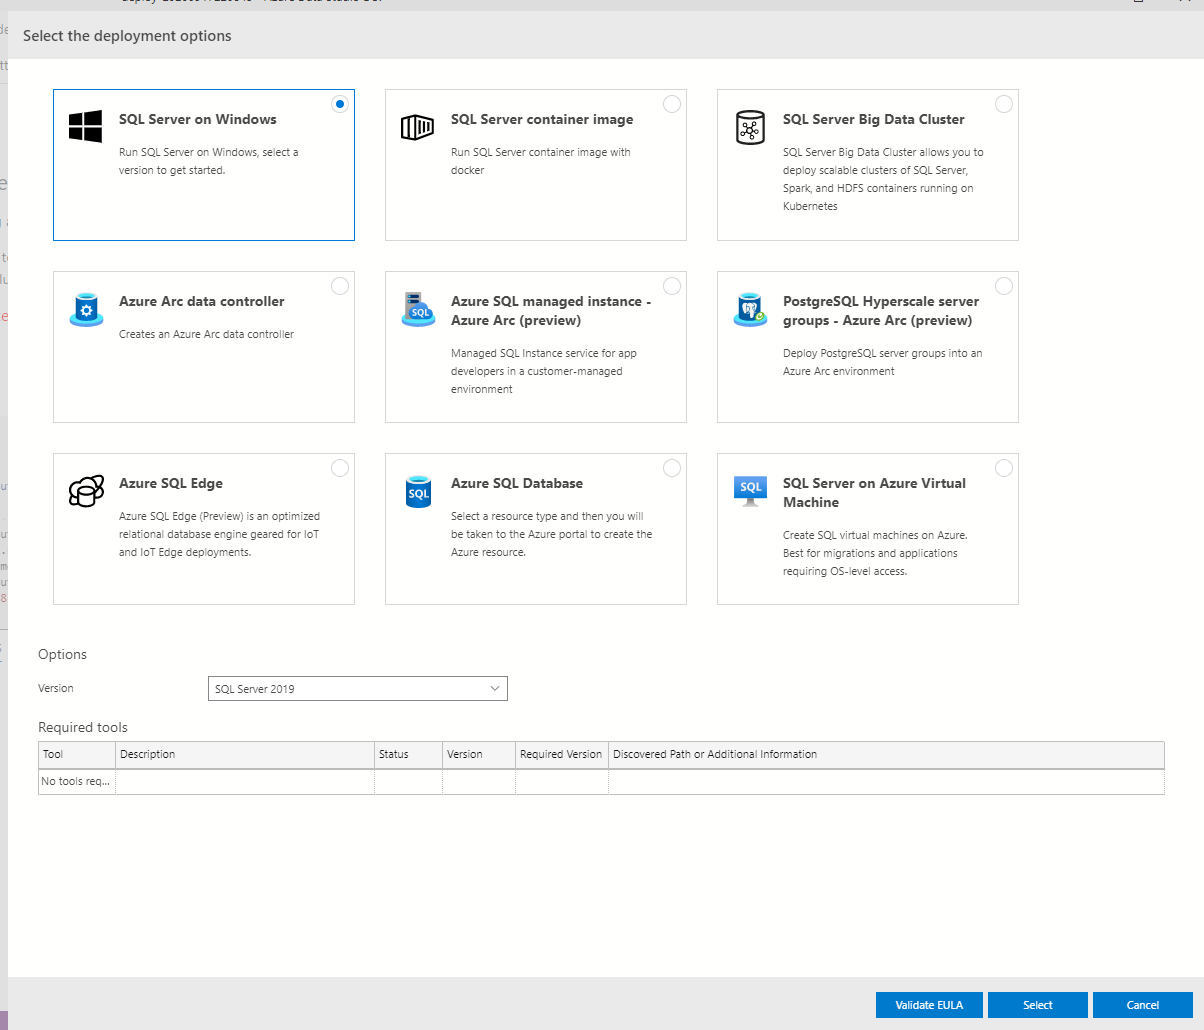Screen dimensions: 1204x1030
Task: Click the Select button
Action: (1038, 1005)
